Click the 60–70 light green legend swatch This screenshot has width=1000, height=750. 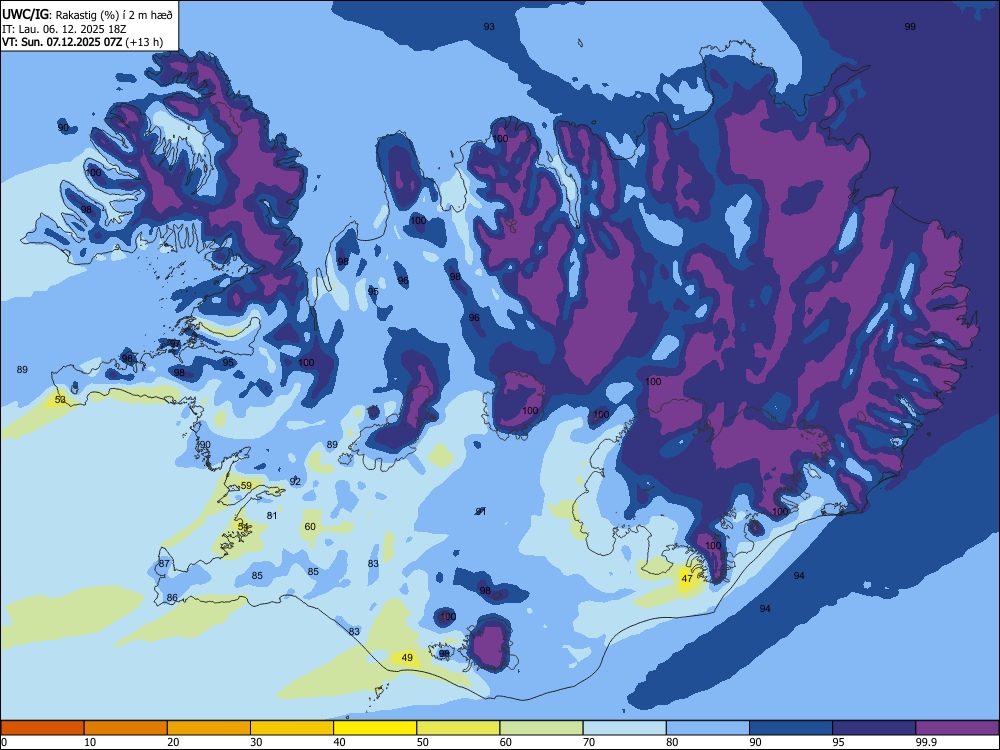coord(541,728)
